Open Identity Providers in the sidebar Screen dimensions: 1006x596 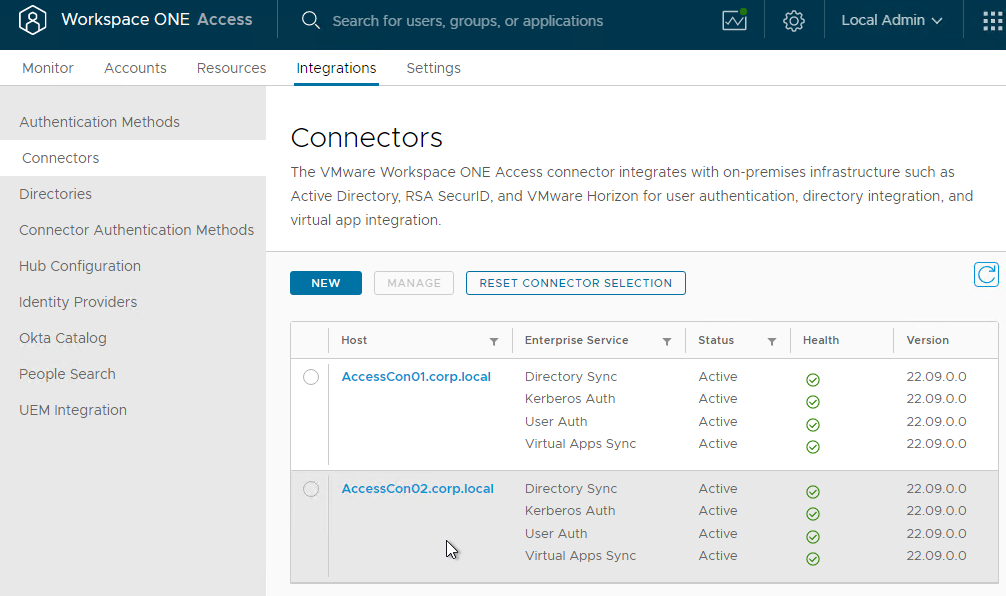point(133,302)
